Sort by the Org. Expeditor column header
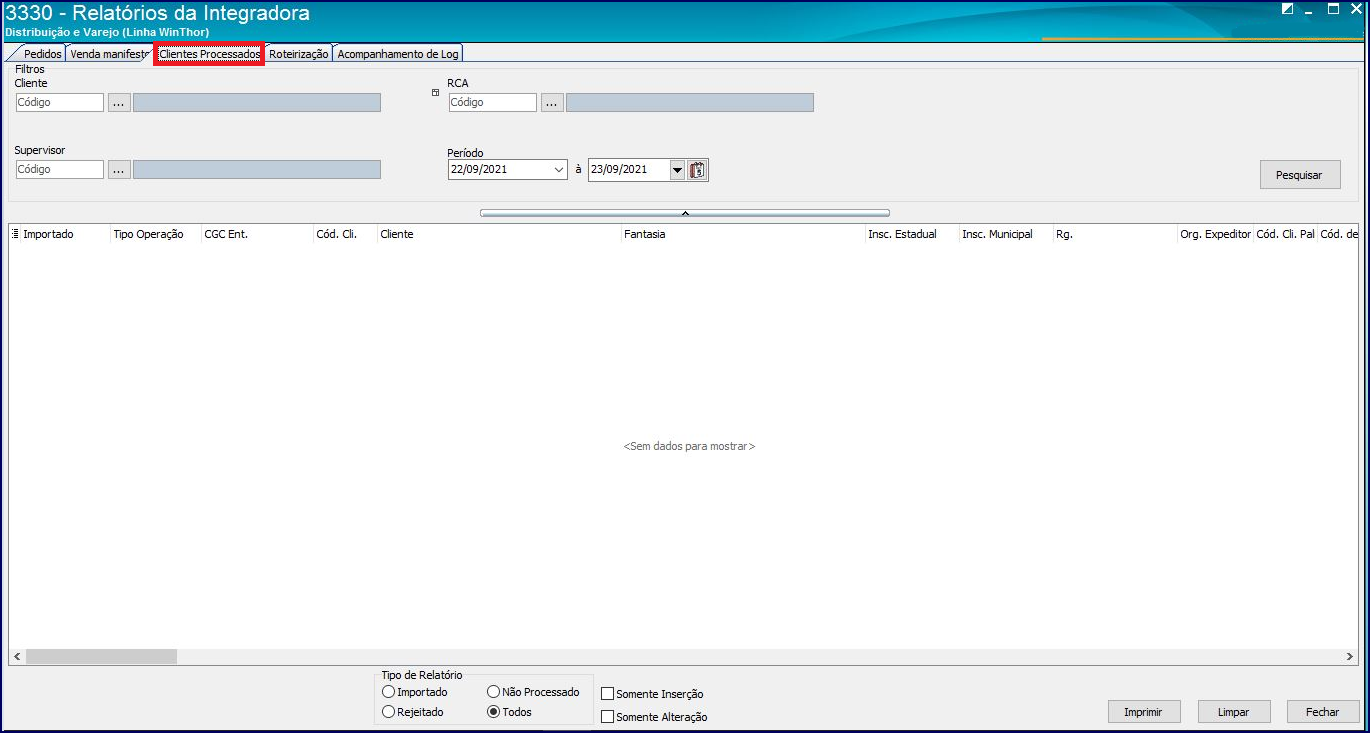The image size is (1370, 733). tap(1215, 234)
